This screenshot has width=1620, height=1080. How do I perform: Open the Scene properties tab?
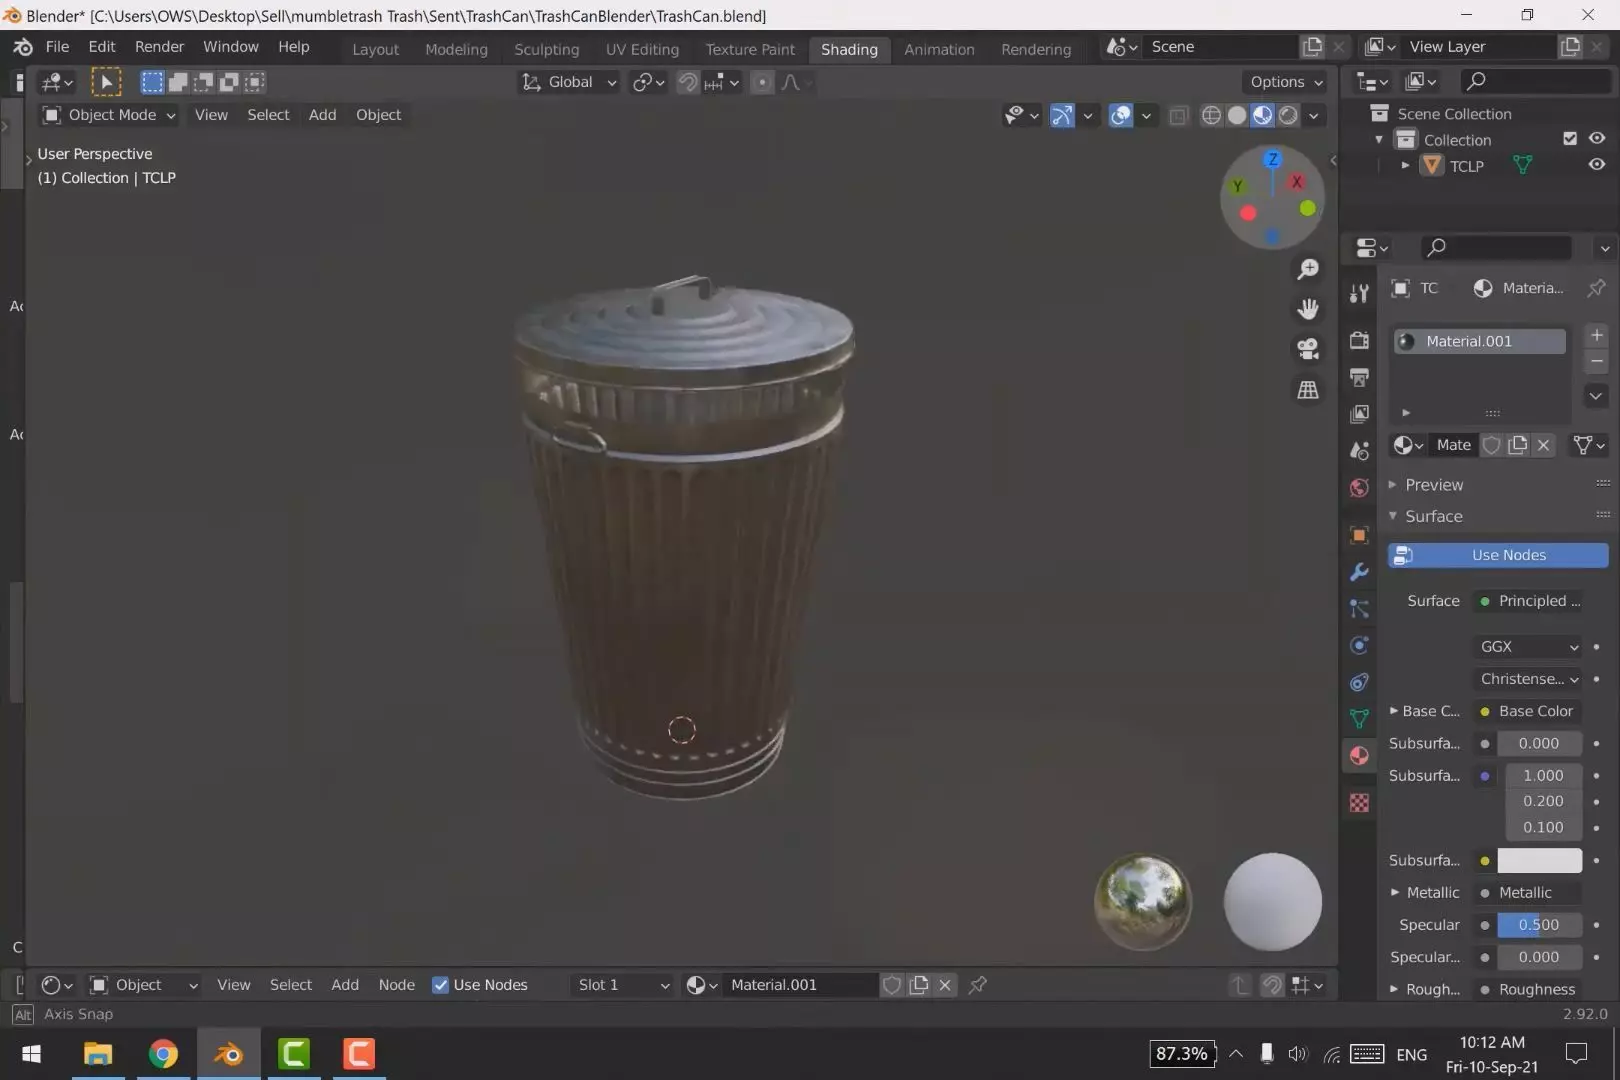1359,451
